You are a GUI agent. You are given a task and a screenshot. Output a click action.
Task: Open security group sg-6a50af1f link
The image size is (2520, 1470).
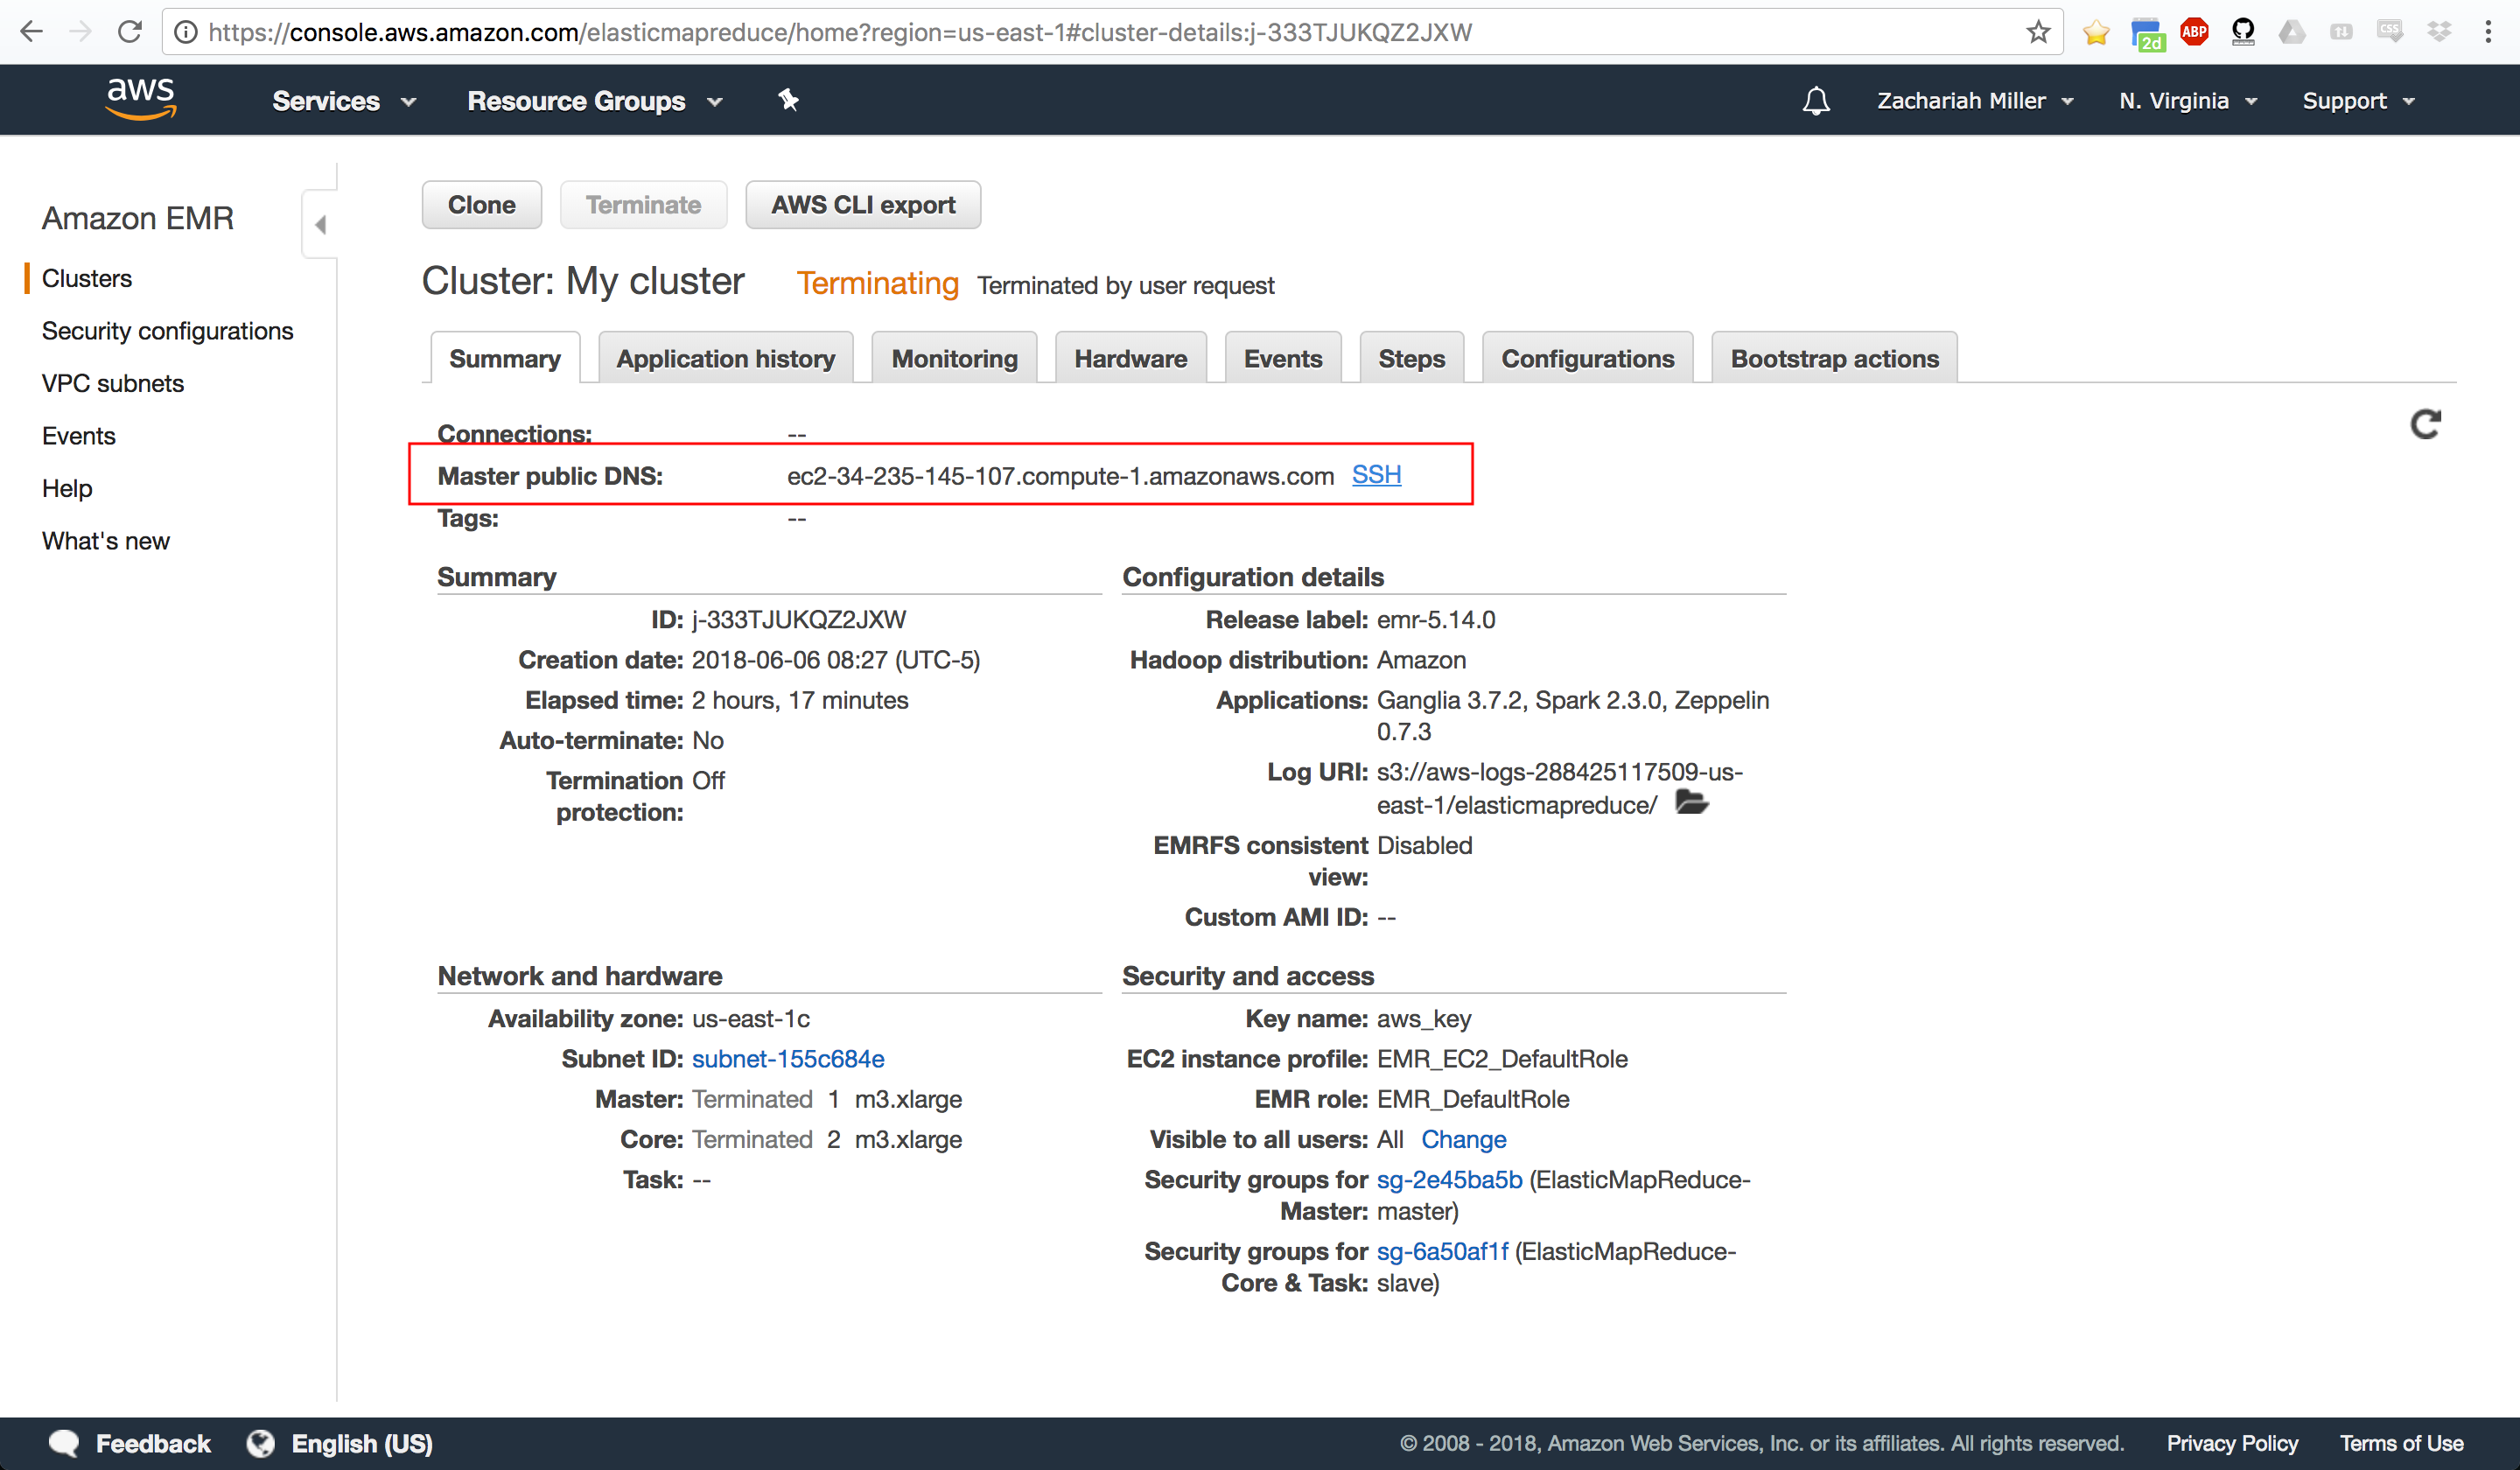pyautogui.click(x=1442, y=1251)
